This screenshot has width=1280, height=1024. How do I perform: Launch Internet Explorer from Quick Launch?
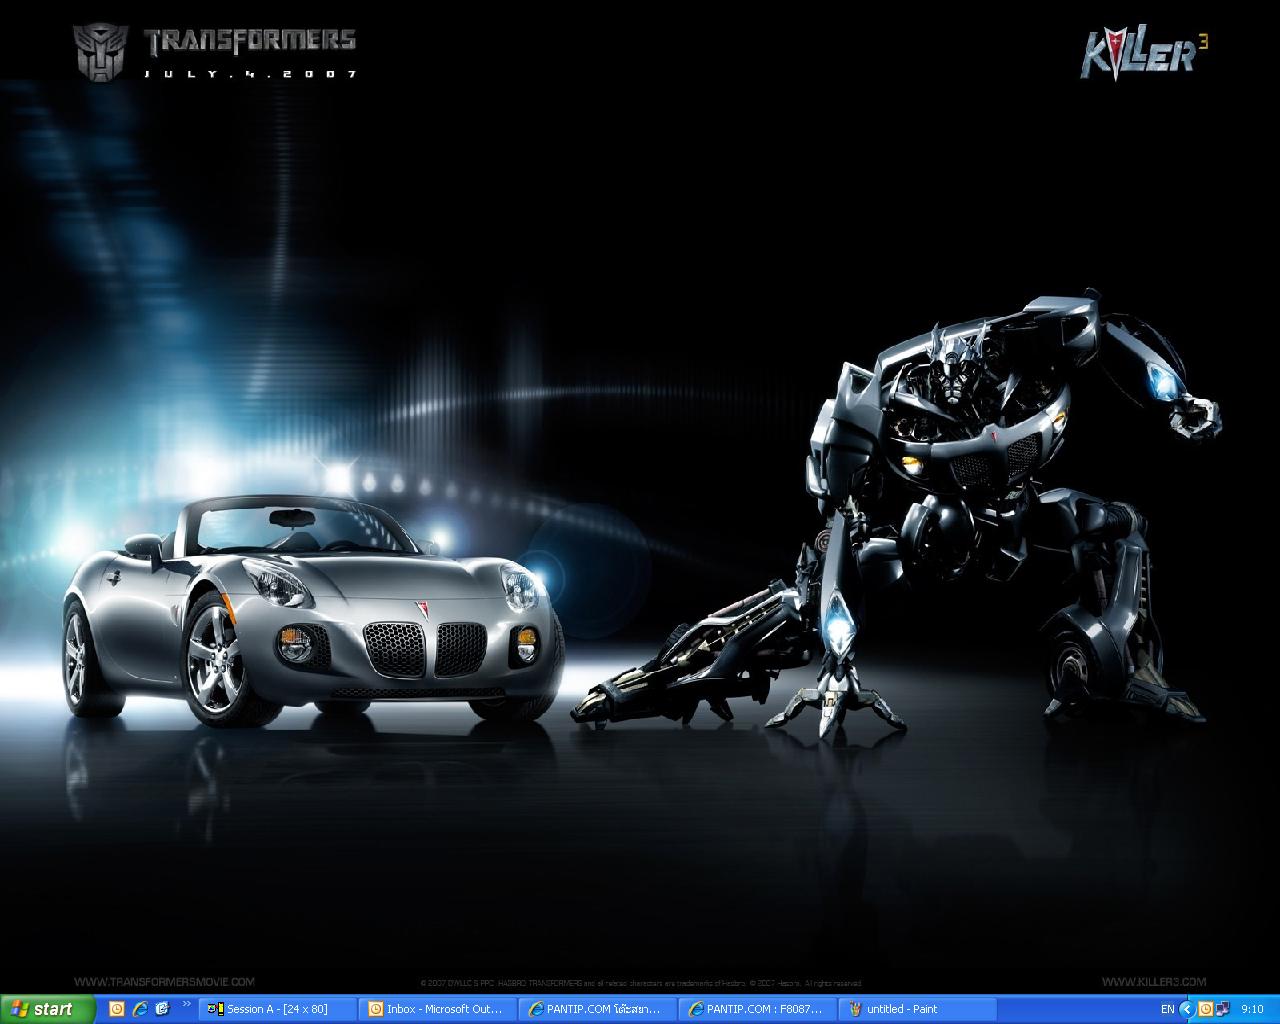140,1009
